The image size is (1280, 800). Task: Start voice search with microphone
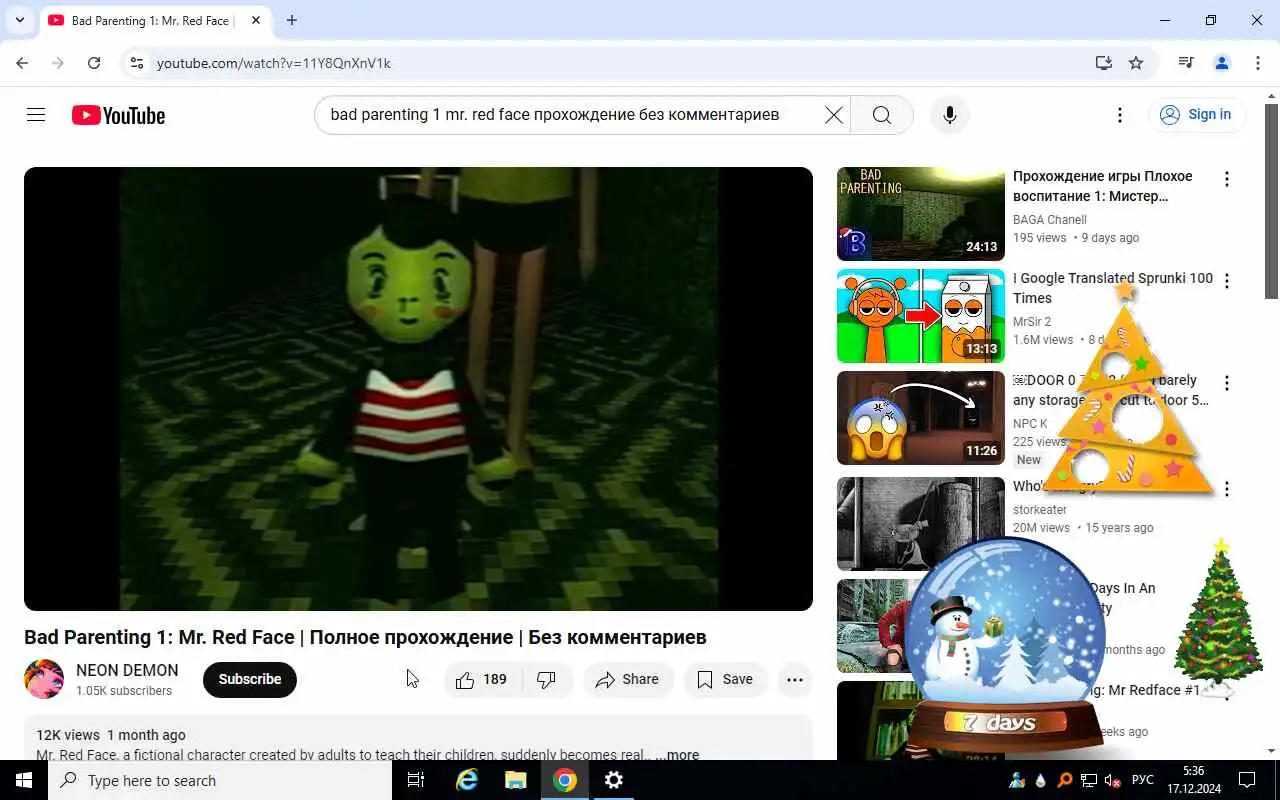(x=950, y=115)
